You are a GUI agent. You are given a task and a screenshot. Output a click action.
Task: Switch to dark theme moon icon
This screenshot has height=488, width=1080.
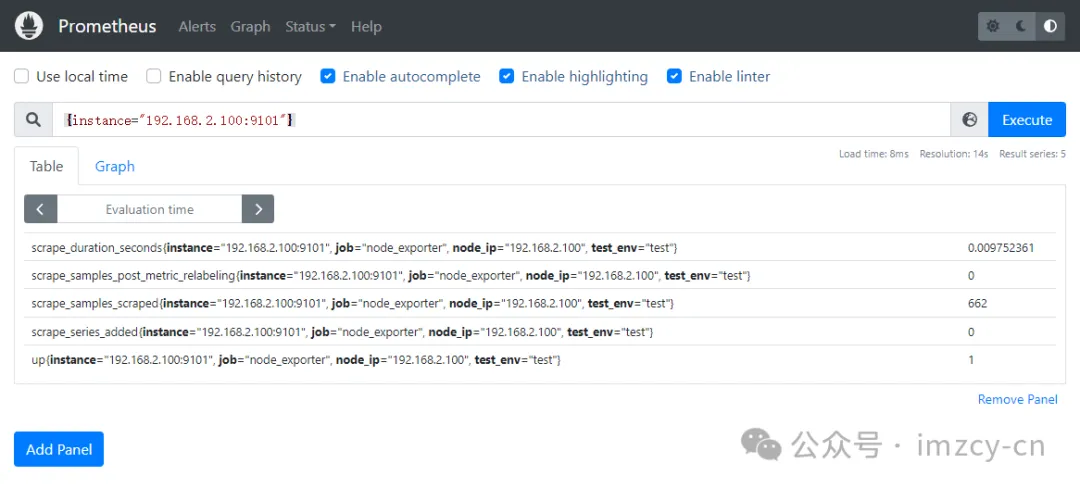pos(1021,26)
